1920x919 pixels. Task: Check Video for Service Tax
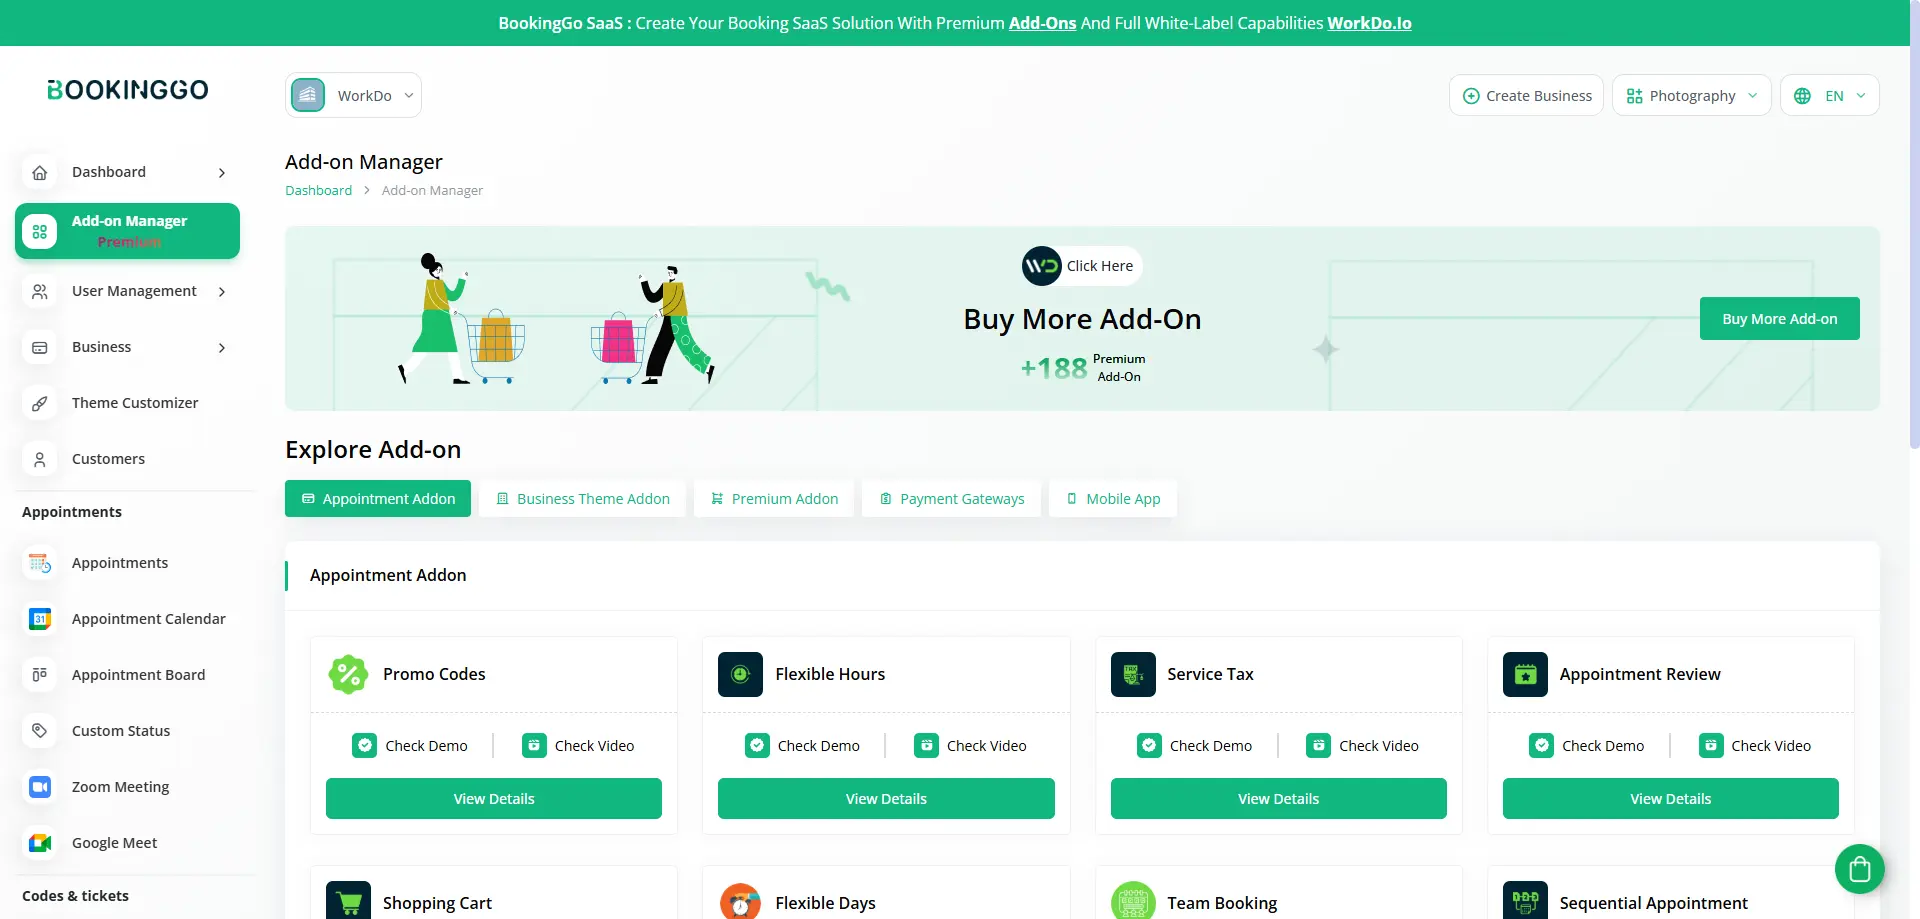(x=1363, y=745)
